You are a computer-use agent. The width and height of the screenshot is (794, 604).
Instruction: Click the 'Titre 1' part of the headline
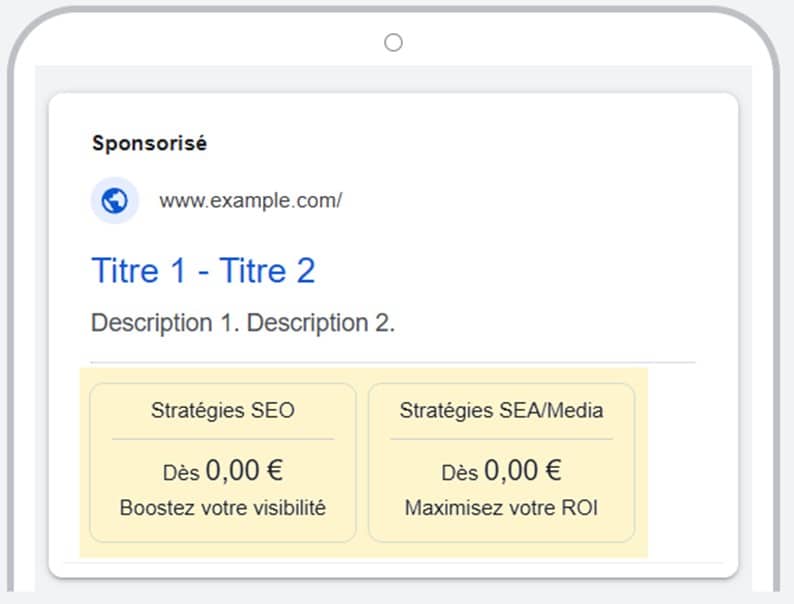[x=139, y=270]
